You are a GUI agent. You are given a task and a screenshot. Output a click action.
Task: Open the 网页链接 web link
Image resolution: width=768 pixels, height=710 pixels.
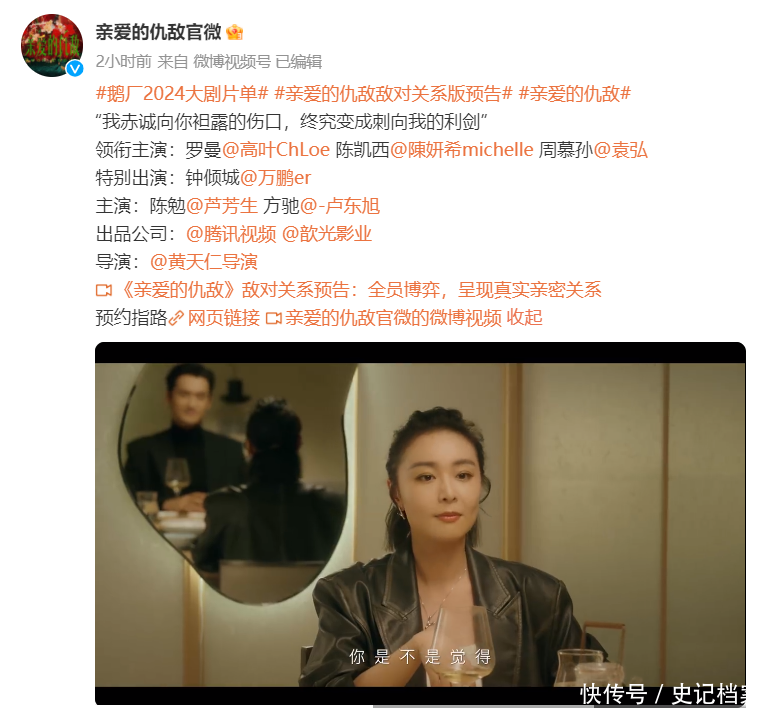click(224, 318)
